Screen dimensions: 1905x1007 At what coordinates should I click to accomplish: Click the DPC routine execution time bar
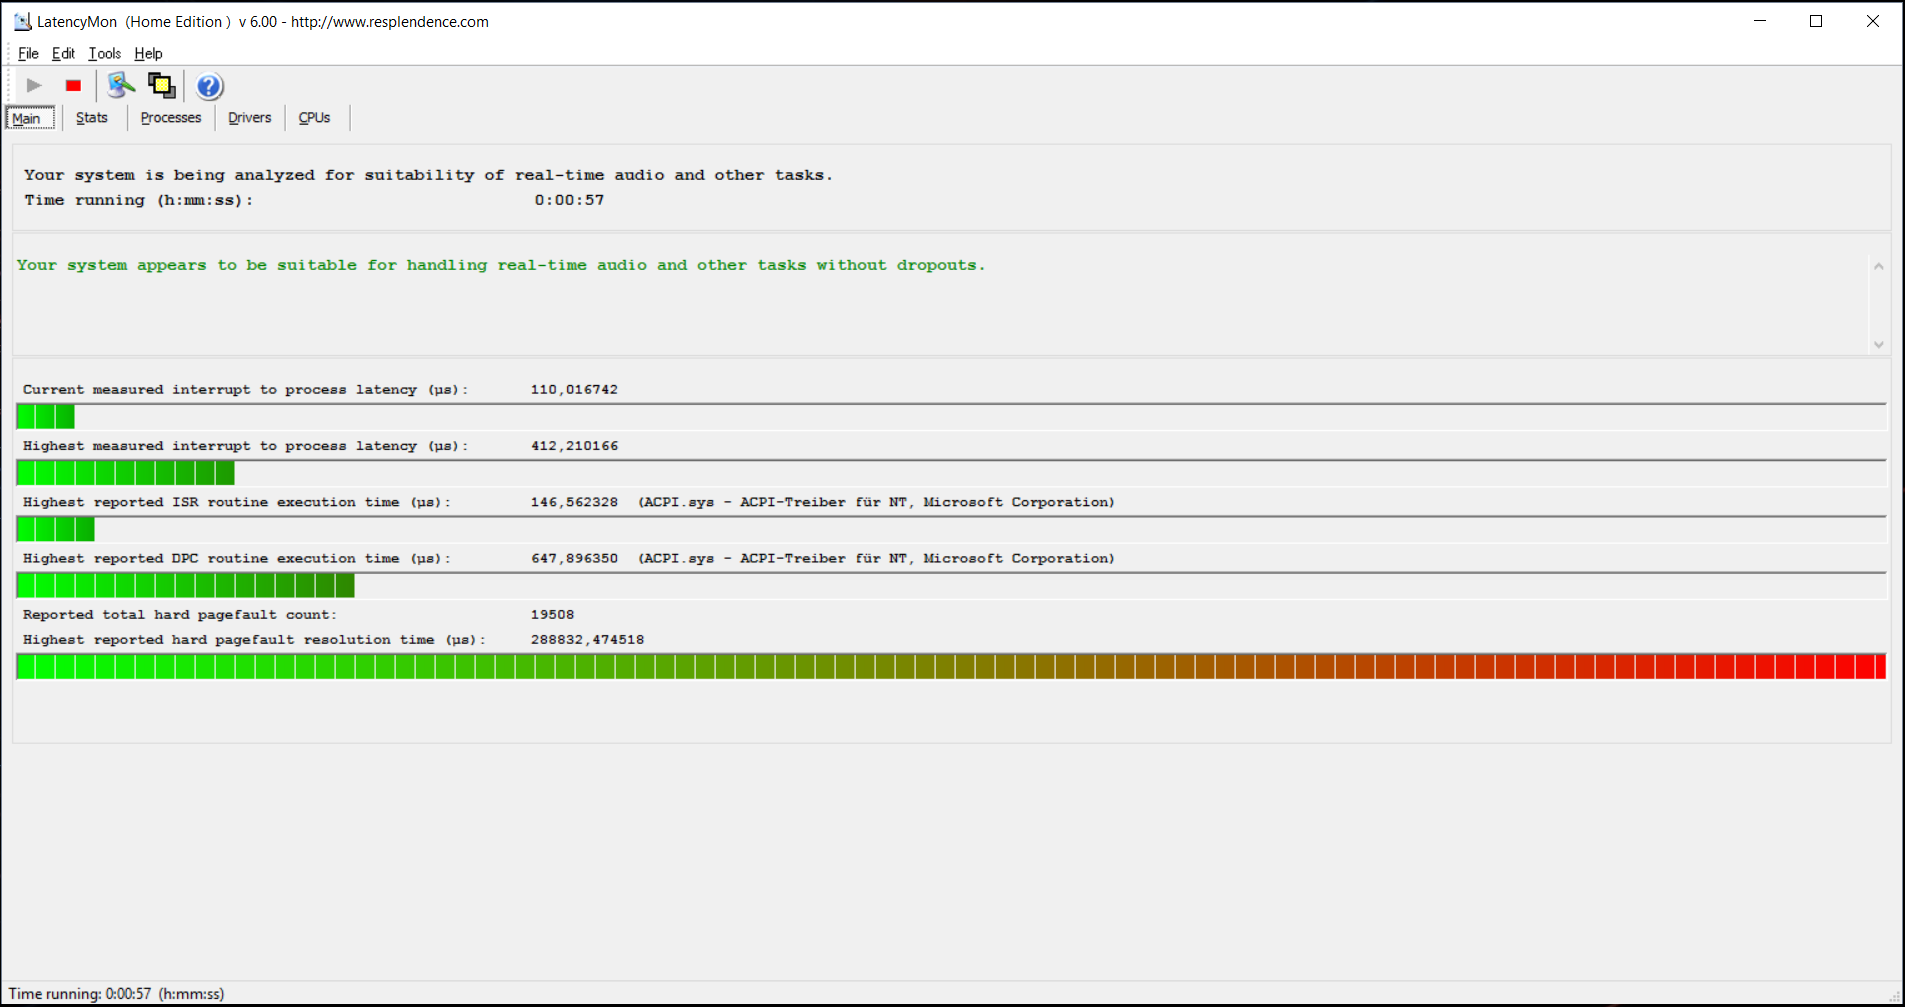pyautogui.click(x=951, y=585)
